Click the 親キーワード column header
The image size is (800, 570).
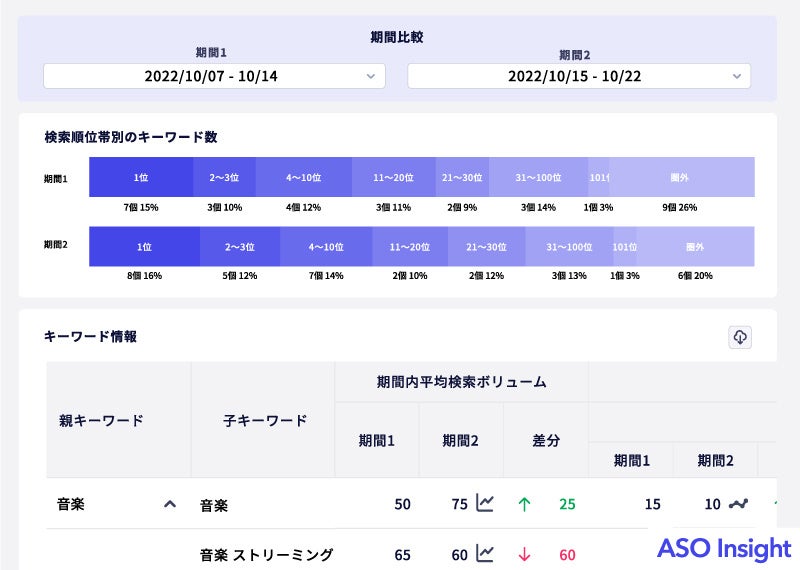[101, 420]
